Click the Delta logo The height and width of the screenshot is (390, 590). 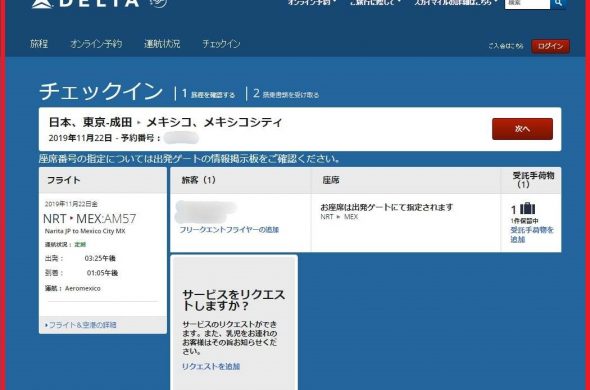tap(85, 3)
